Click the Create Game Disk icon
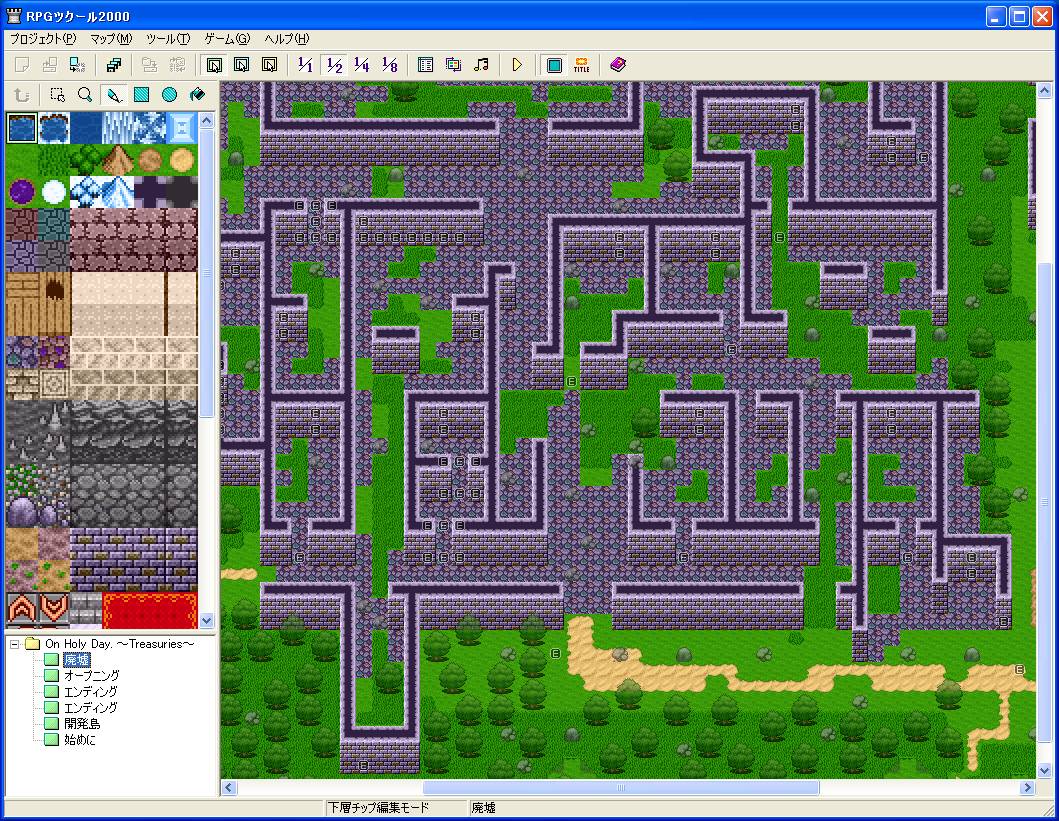The width and height of the screenshot is (1059, 821). pyautogui.click(x=114, y=65)
